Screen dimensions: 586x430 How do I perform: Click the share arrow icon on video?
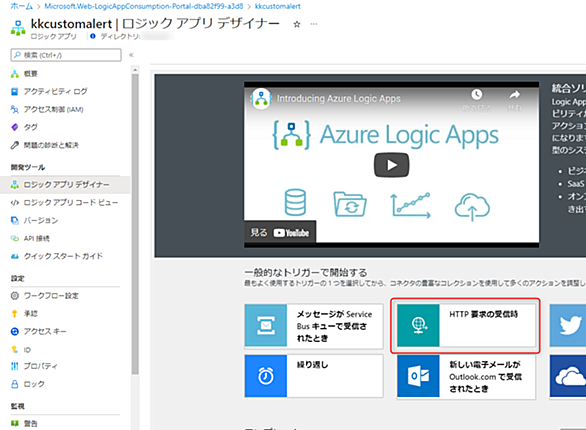tap(515, 95)
